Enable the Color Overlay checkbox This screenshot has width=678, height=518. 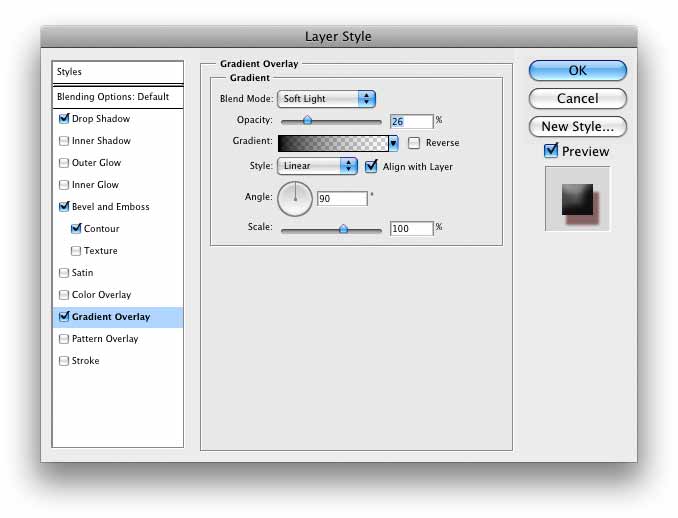point(64,294)
